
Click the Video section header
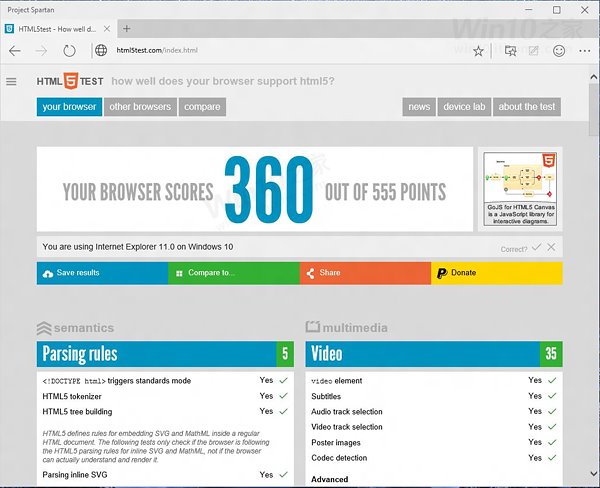[x=434, y=354]
